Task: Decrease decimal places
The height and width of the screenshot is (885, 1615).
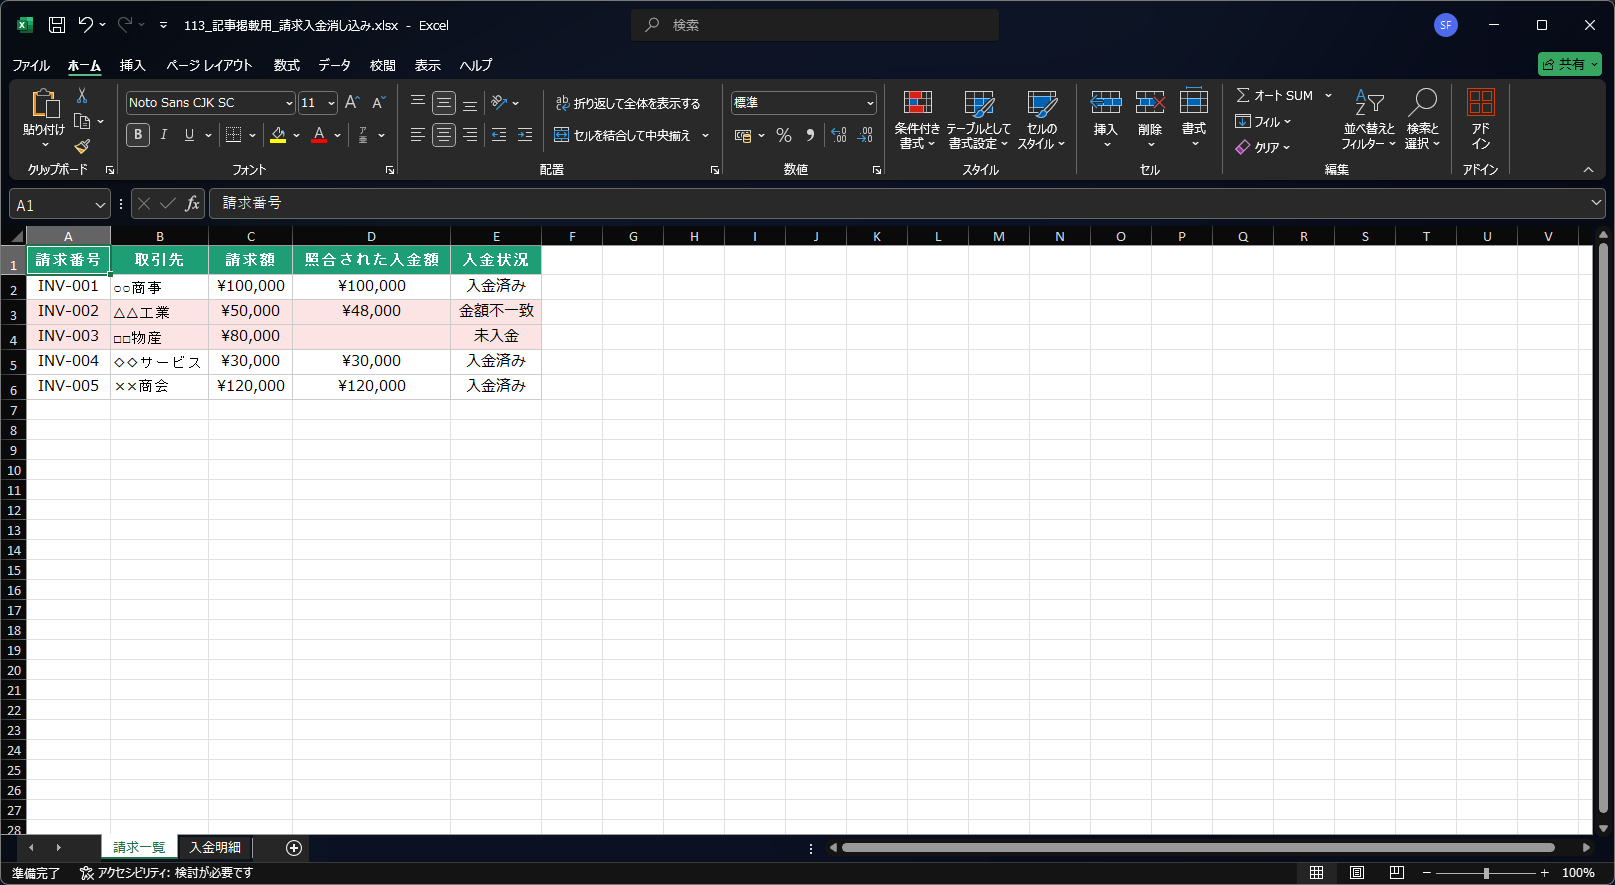Action: [866, 135]
